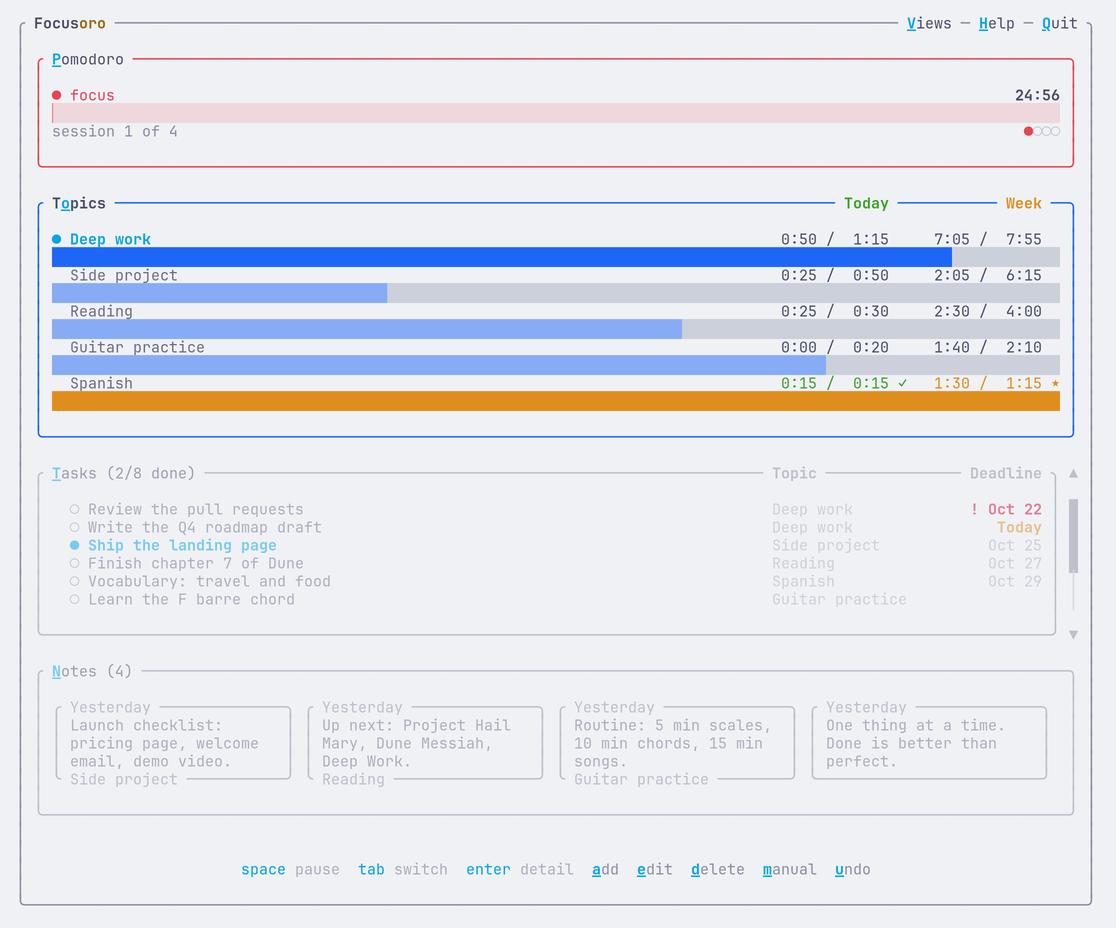Viewport: 1116px width, 928px height.
Task: Toggle 'Ship the landing page' task circle
Action: (x=75, y=545)
